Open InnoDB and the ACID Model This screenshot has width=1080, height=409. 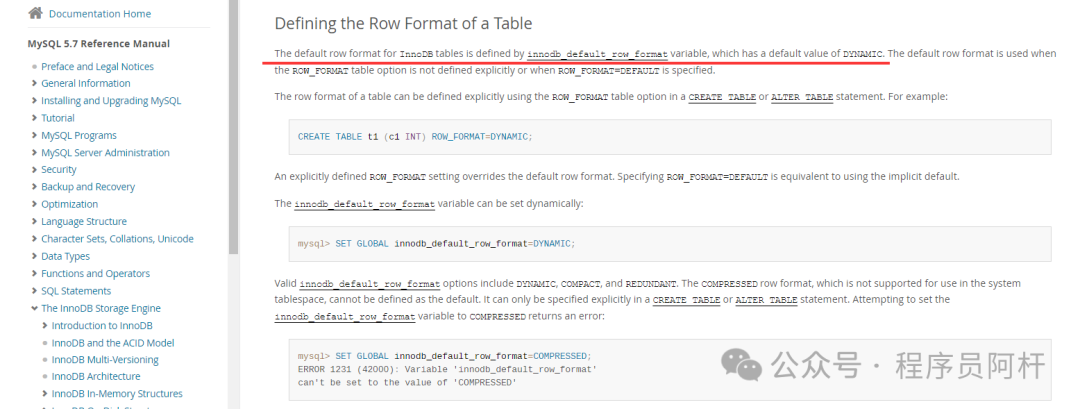coord(112,343)
